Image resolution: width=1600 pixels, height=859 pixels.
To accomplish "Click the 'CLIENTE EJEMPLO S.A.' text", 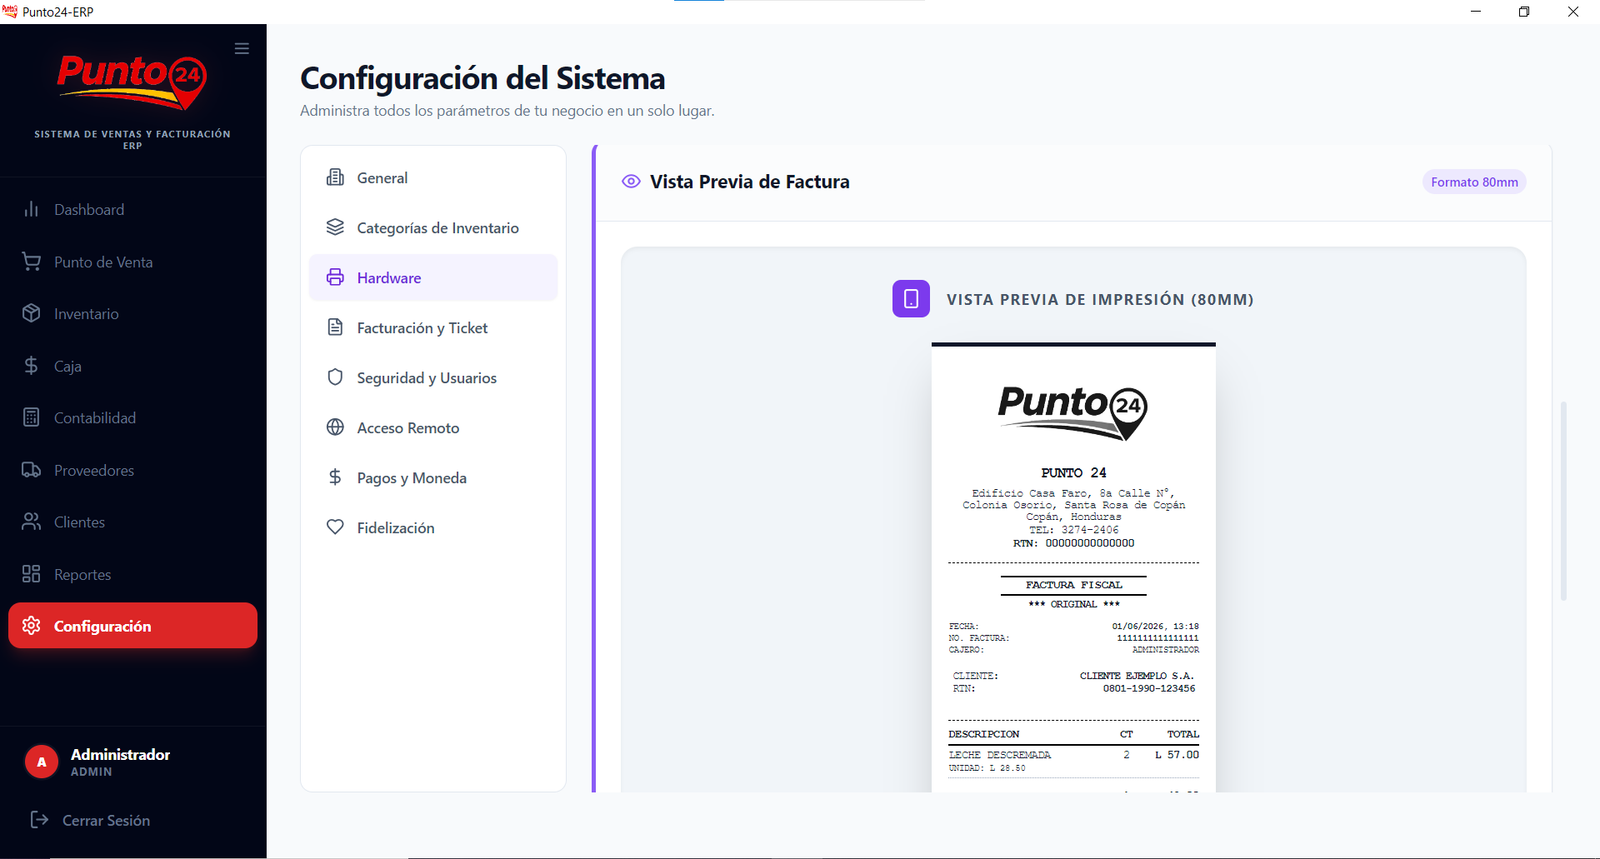I will coord(1137,676).
